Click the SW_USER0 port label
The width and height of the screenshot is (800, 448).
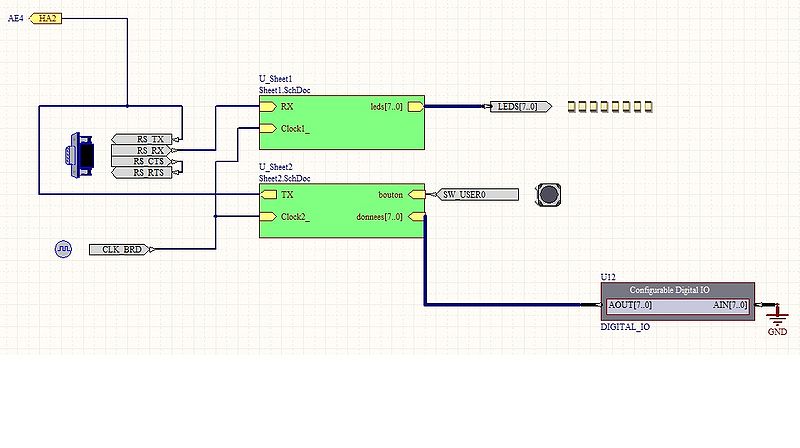[475, 195]
